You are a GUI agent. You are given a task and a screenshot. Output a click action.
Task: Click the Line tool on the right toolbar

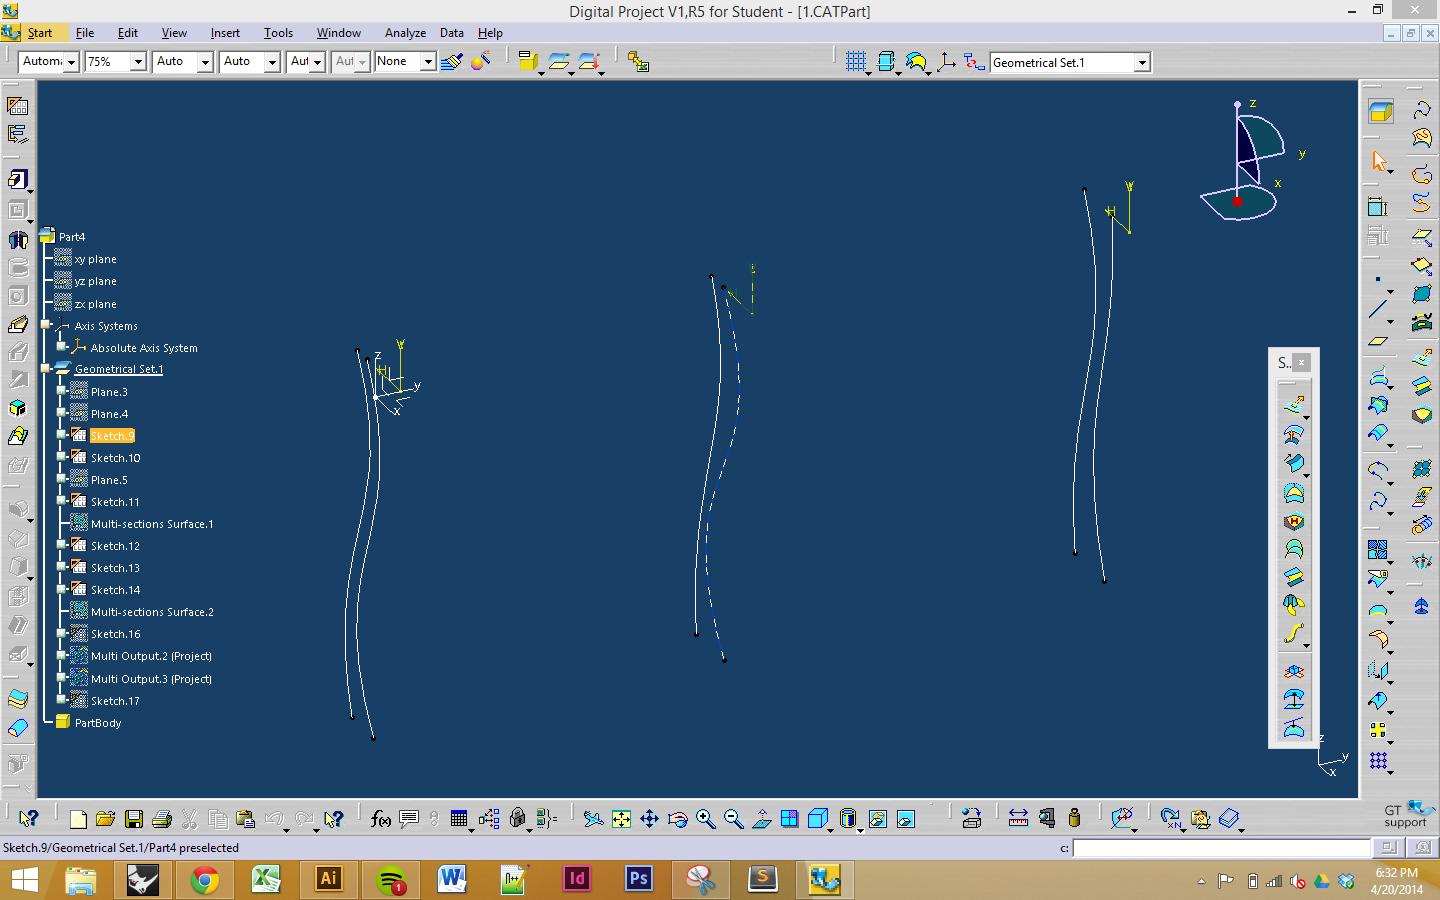coord(1378,309)
